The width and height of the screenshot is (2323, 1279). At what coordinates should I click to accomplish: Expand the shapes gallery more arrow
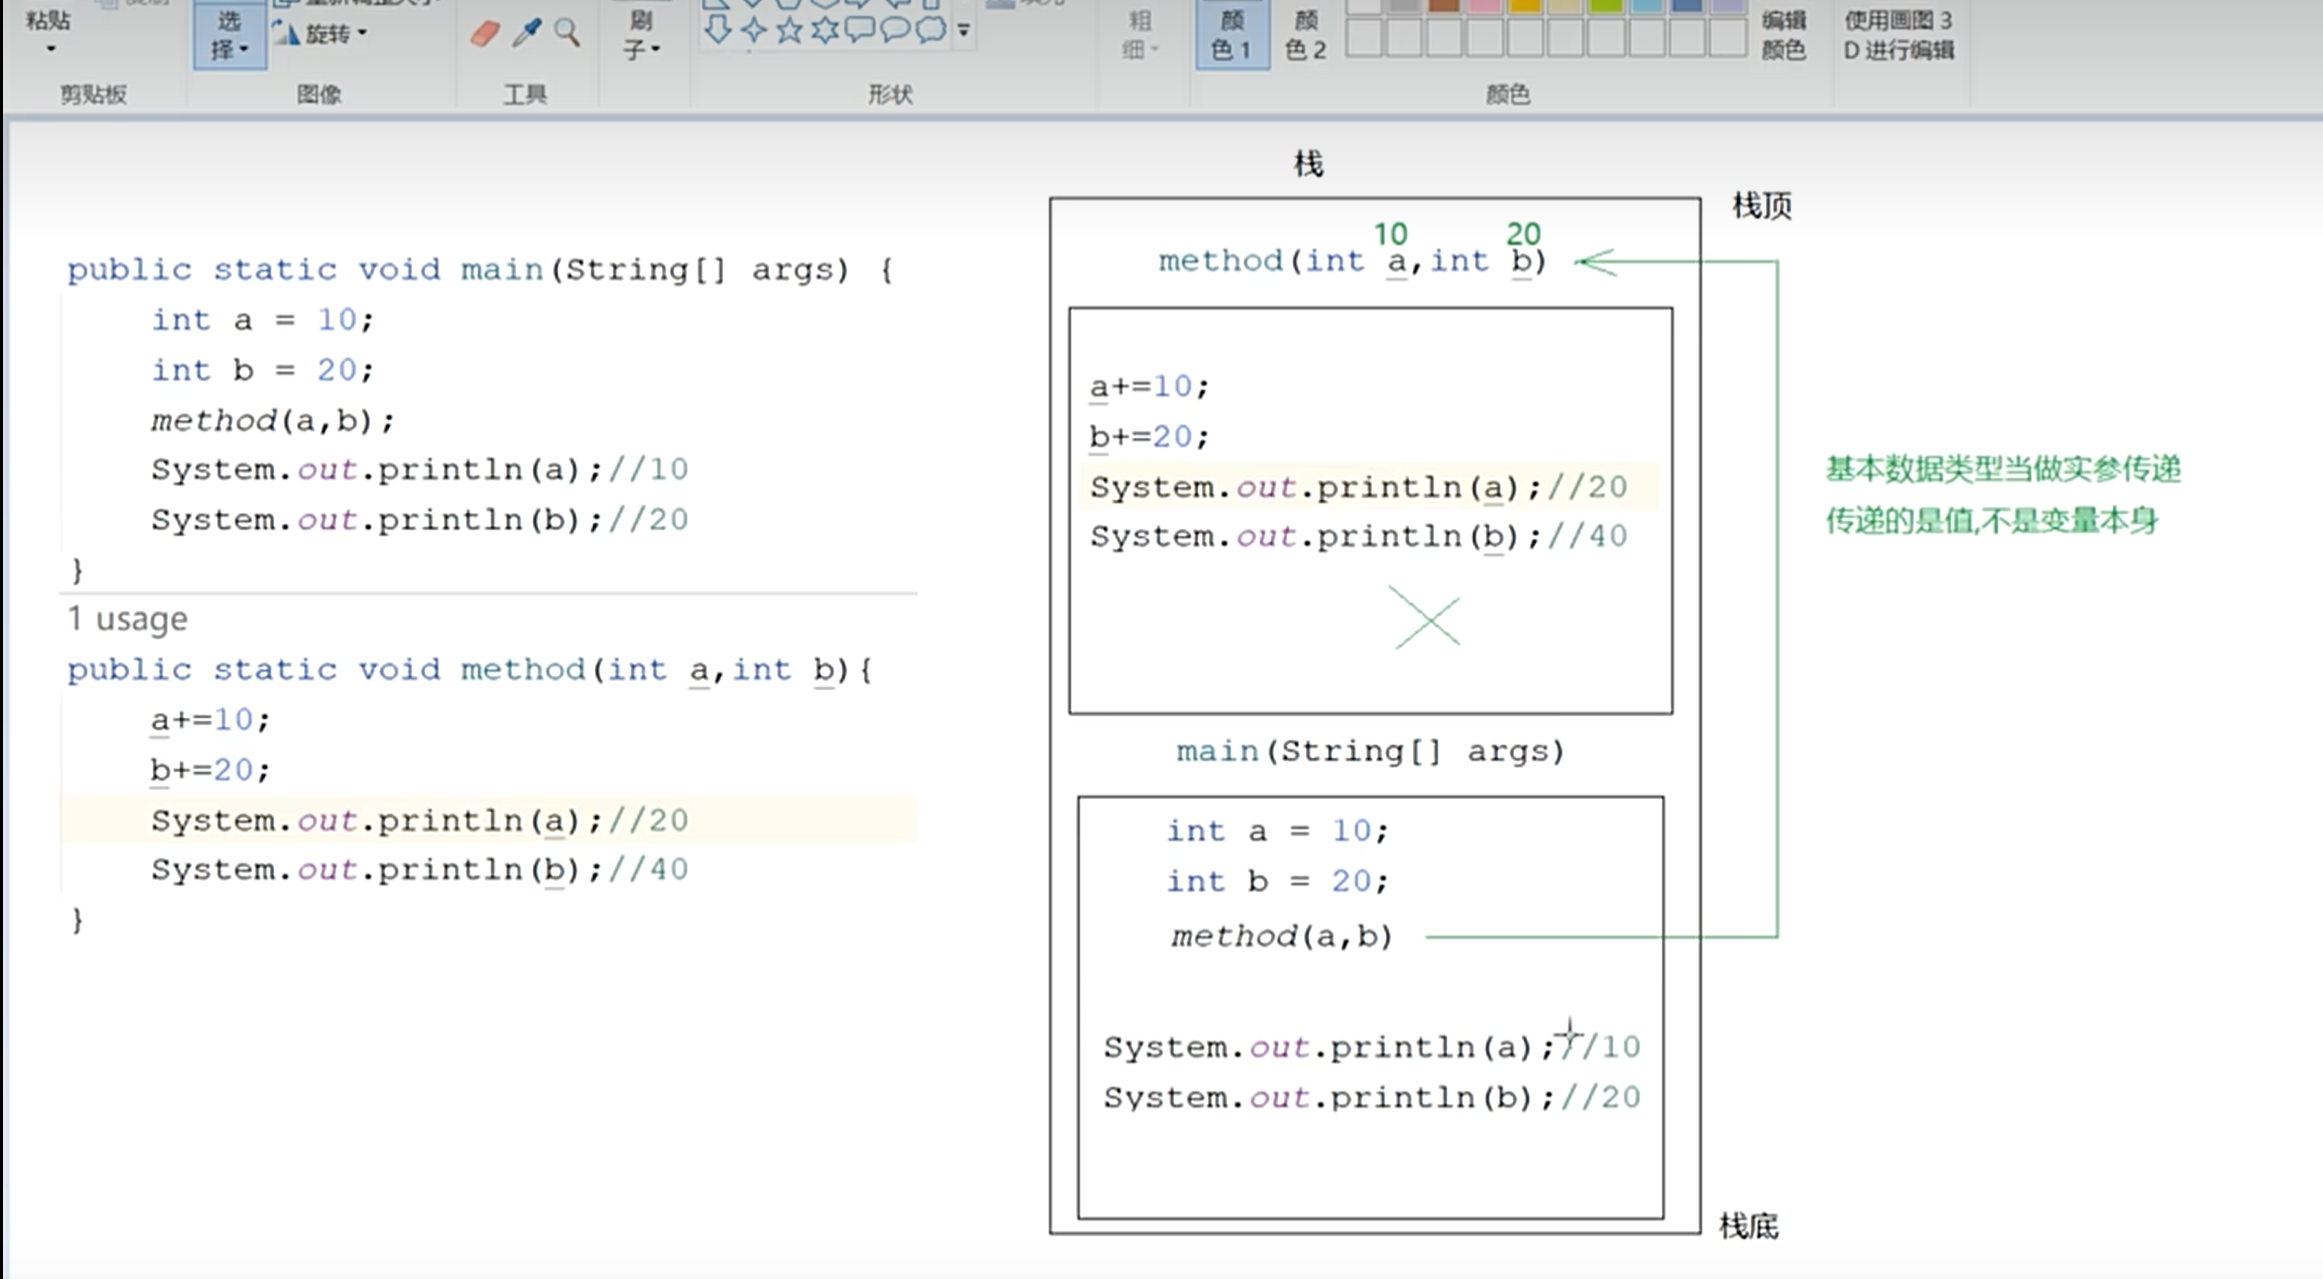(x=963, y=30)
